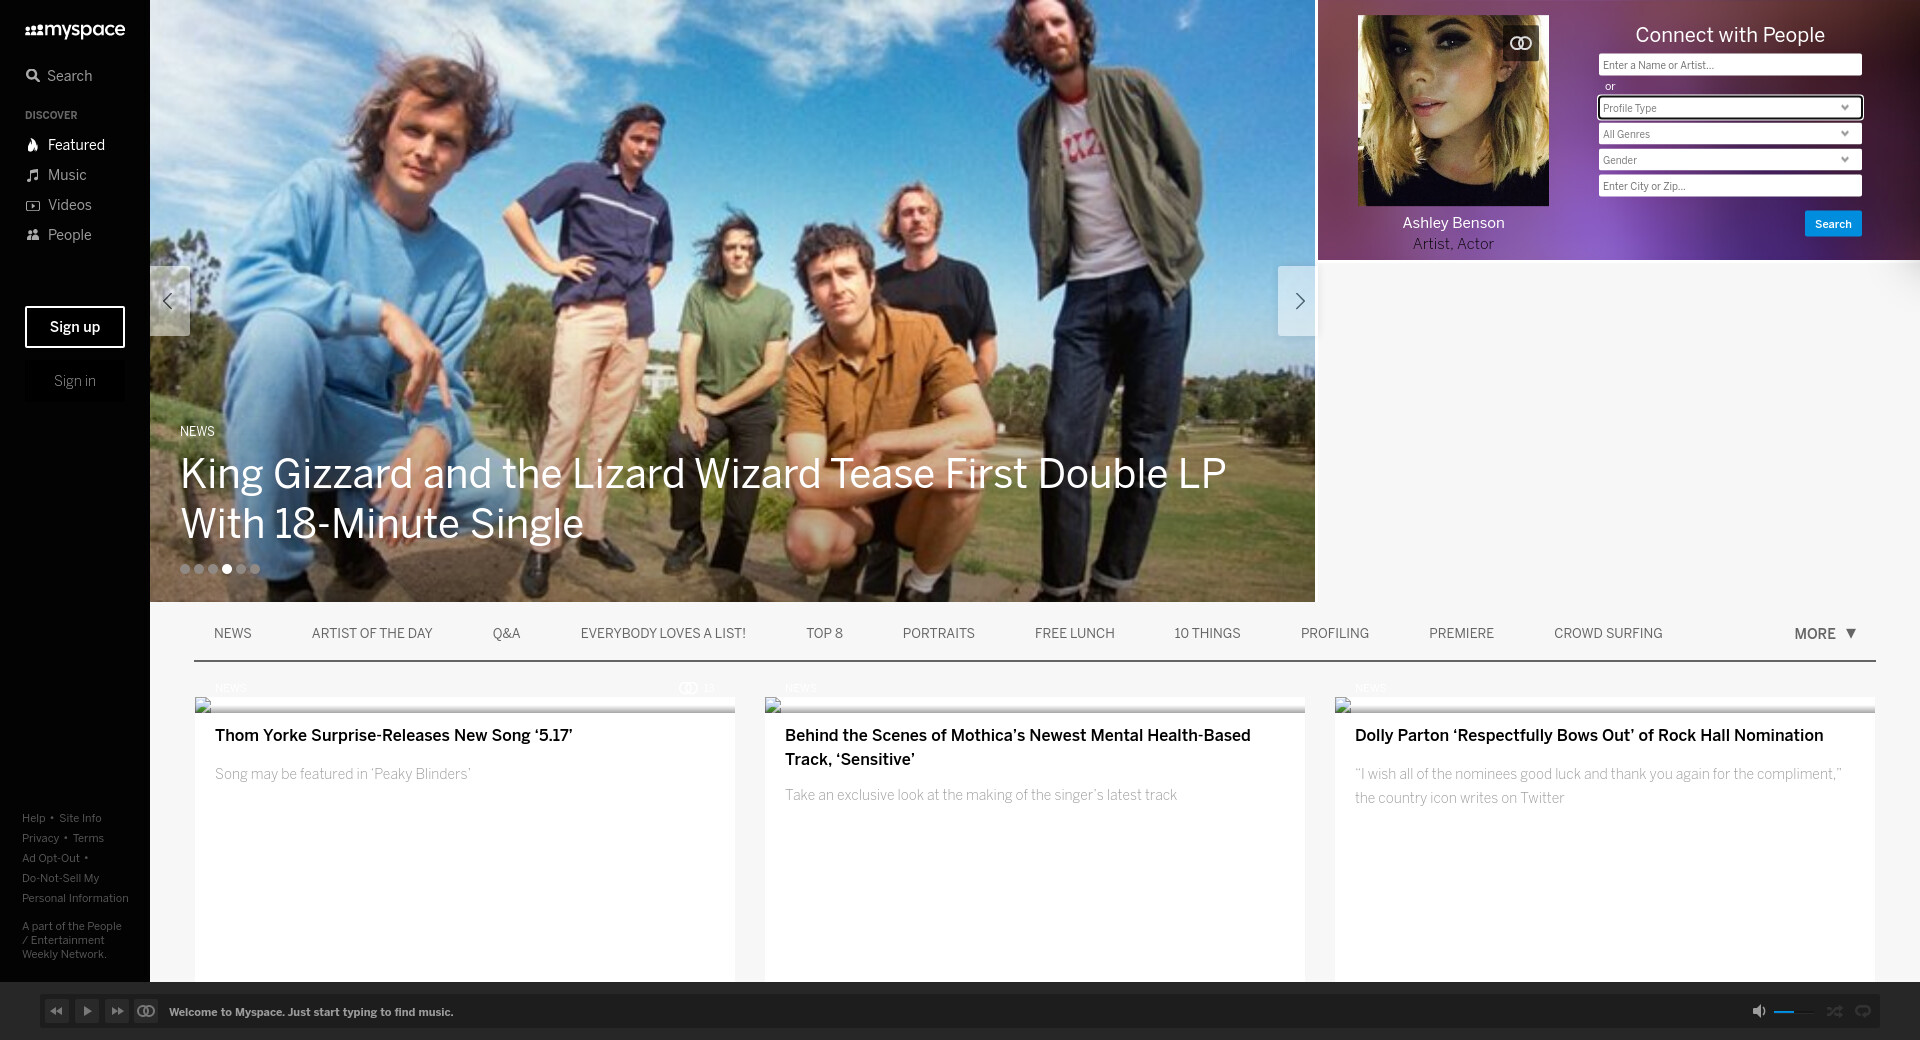Viewport: 1920px width, 1040px height.
Task: Open the All Genres dropdown
Action: (1730, 134)
